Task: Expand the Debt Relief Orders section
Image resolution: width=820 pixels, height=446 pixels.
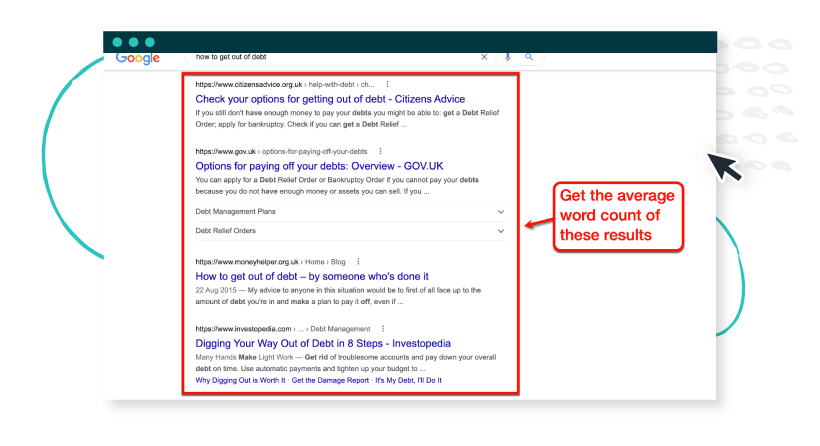Action: click(x=500, y=231)
